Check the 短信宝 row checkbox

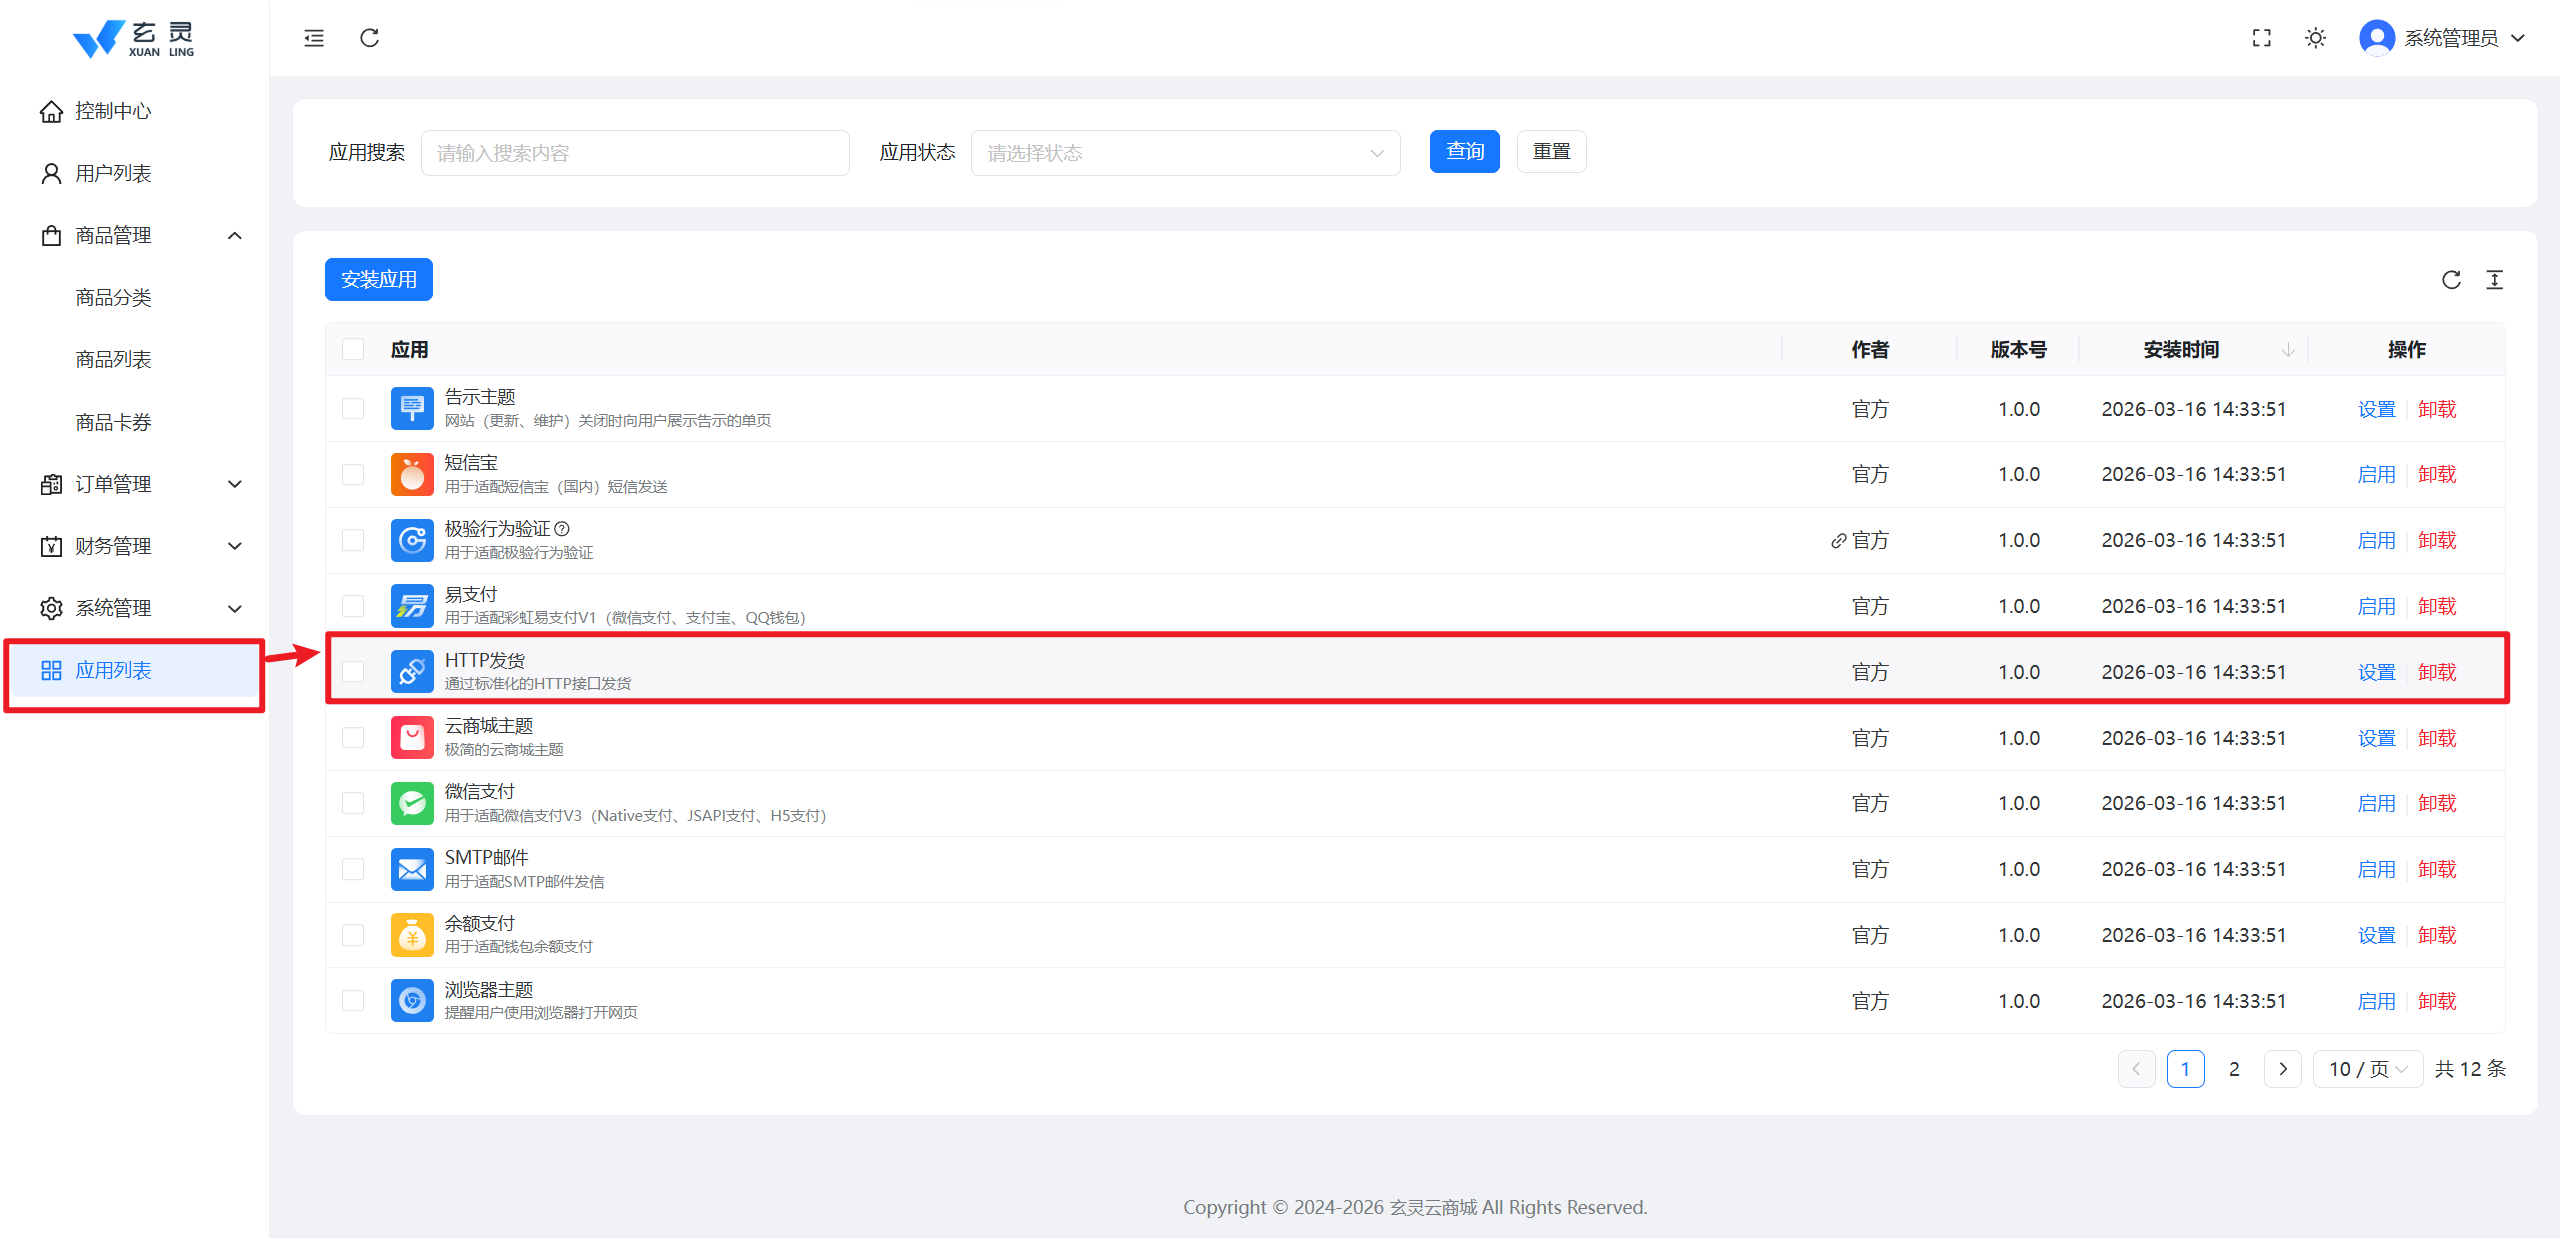[x=353, y=474]
